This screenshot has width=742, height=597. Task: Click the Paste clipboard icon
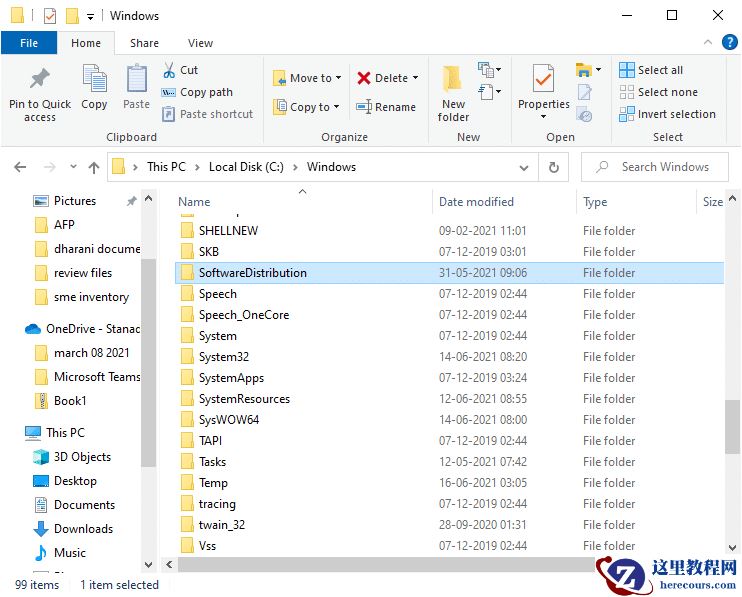point(136,78)
